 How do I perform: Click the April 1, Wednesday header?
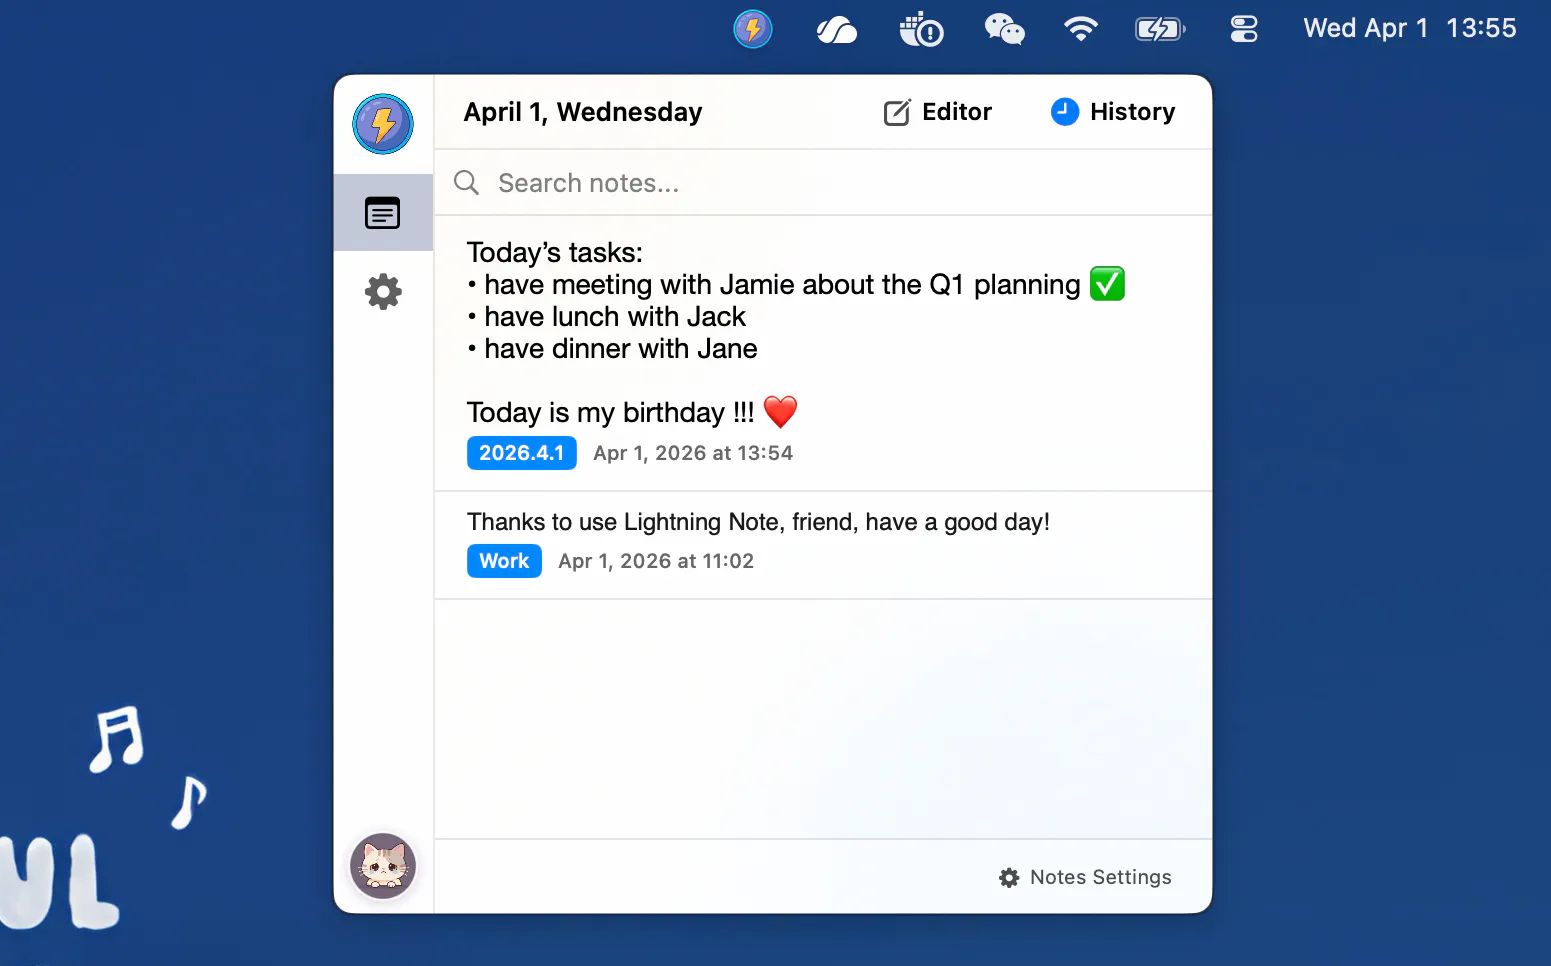coord(583,112)
